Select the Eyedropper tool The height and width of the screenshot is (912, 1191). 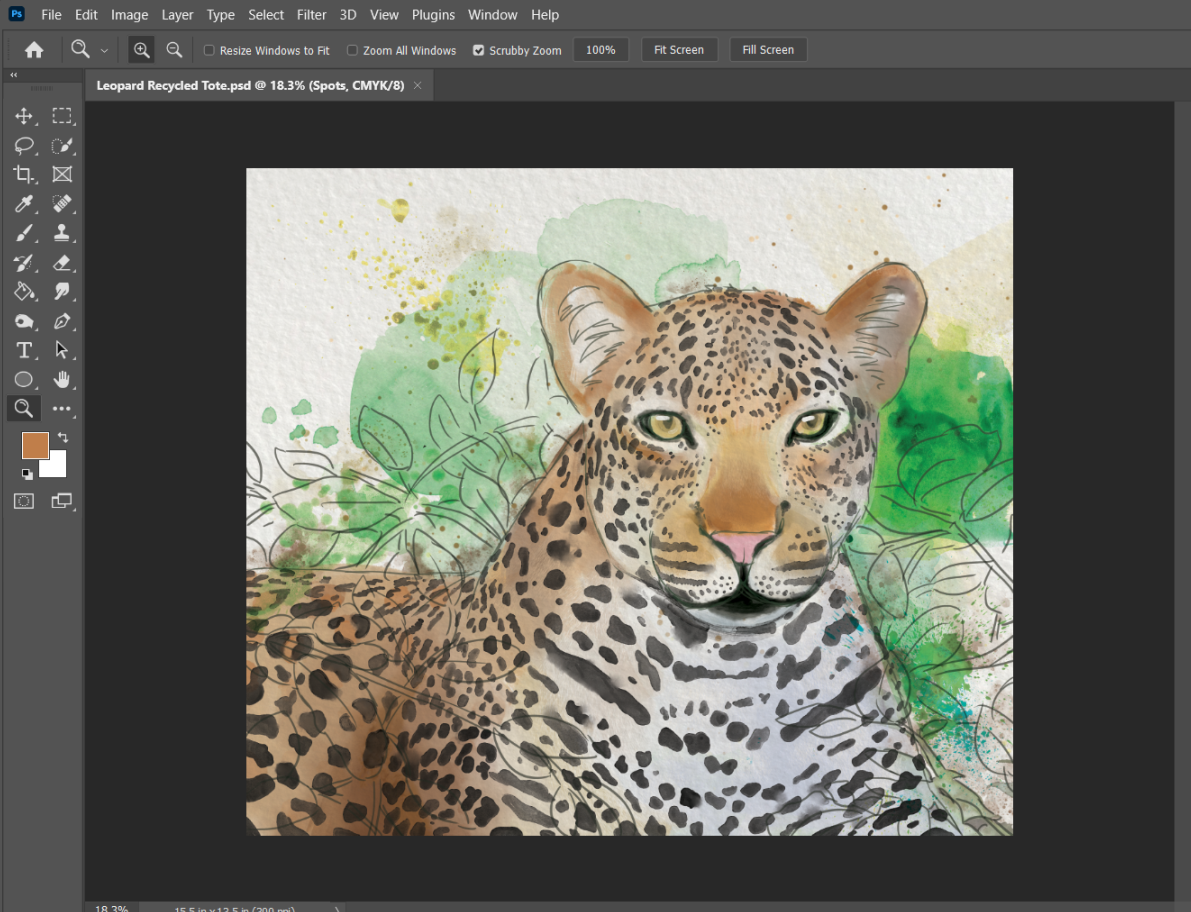(24, 204)
